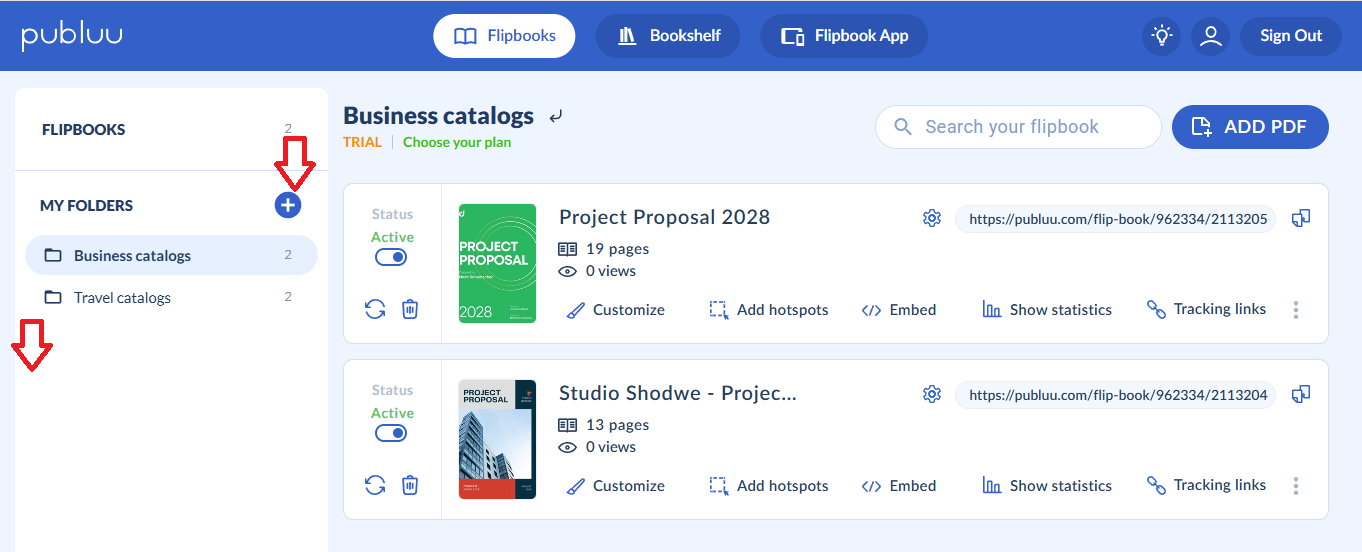
Task: Click the Sign Out button
Action: click(x=1291, y=36)
